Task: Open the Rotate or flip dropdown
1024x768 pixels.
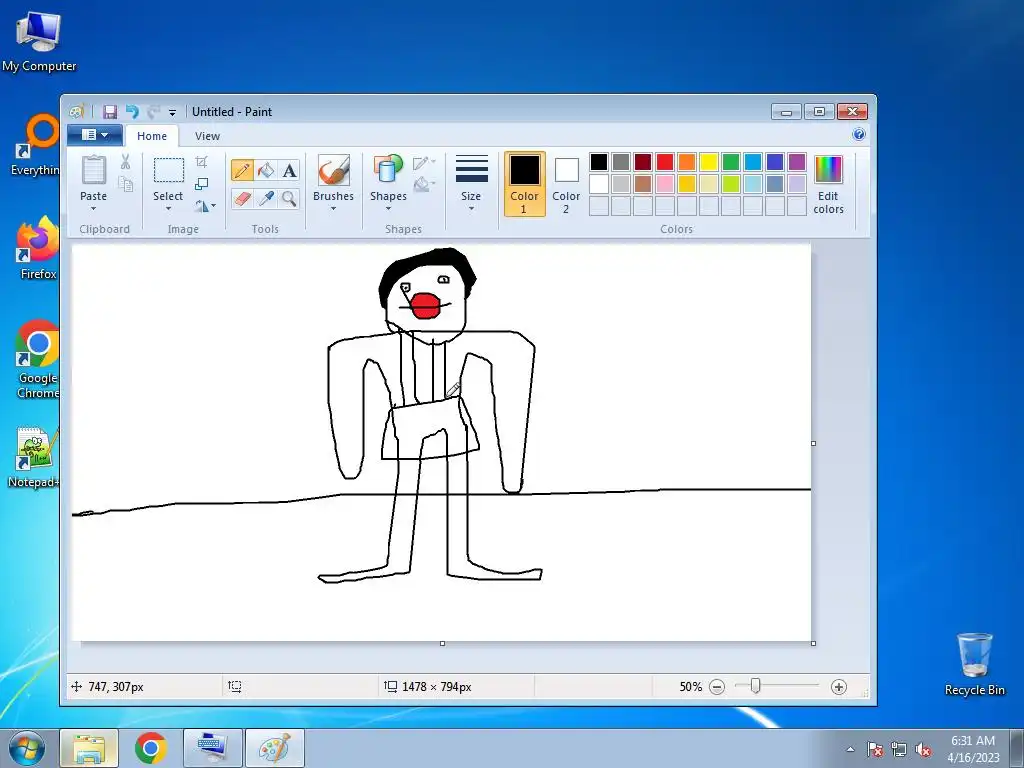Action: [x=205, y=206]
